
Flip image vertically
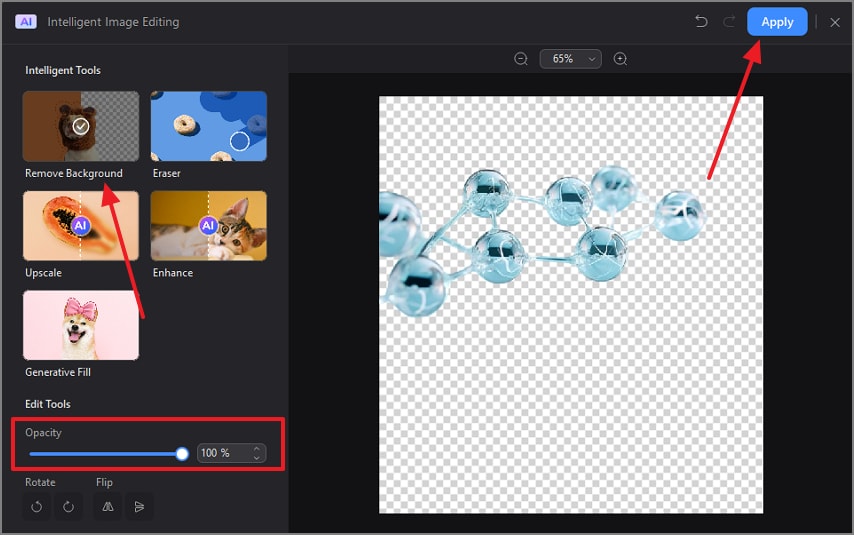point(139,507)
